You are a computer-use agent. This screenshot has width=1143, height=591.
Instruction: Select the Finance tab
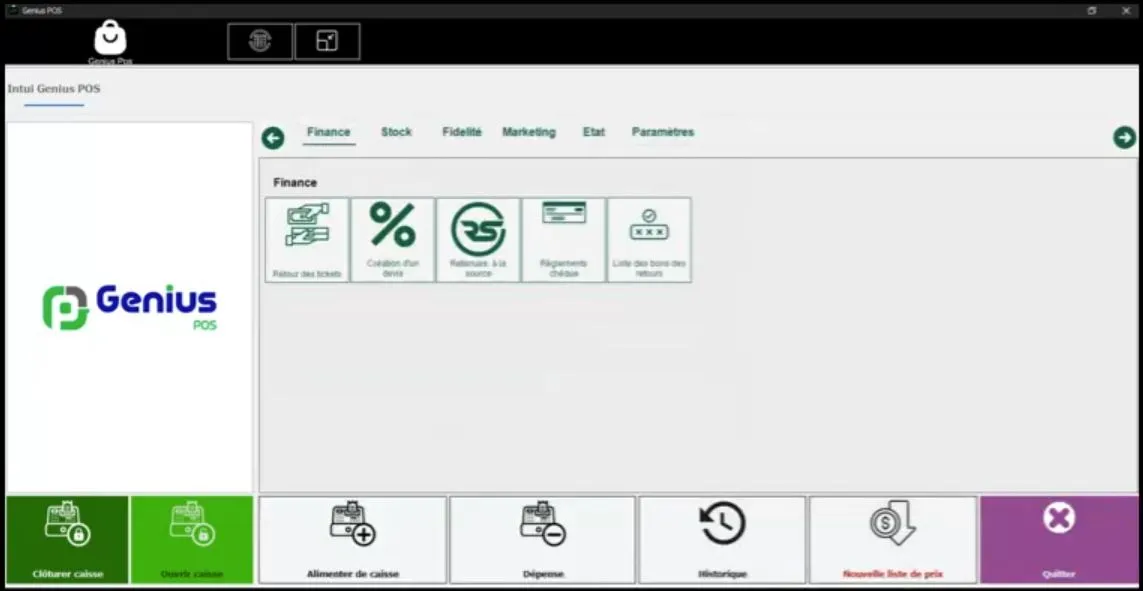329,132
